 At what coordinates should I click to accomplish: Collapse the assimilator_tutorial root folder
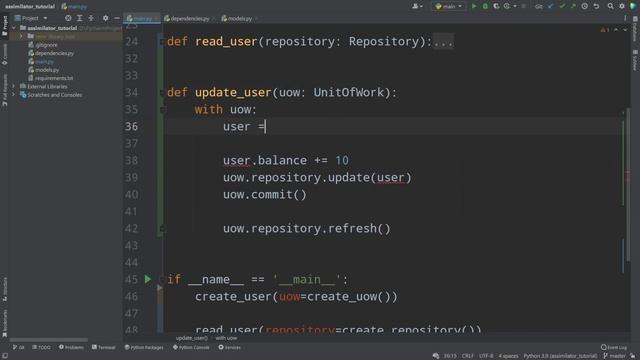pyautogui.click(x=14, y=28)
